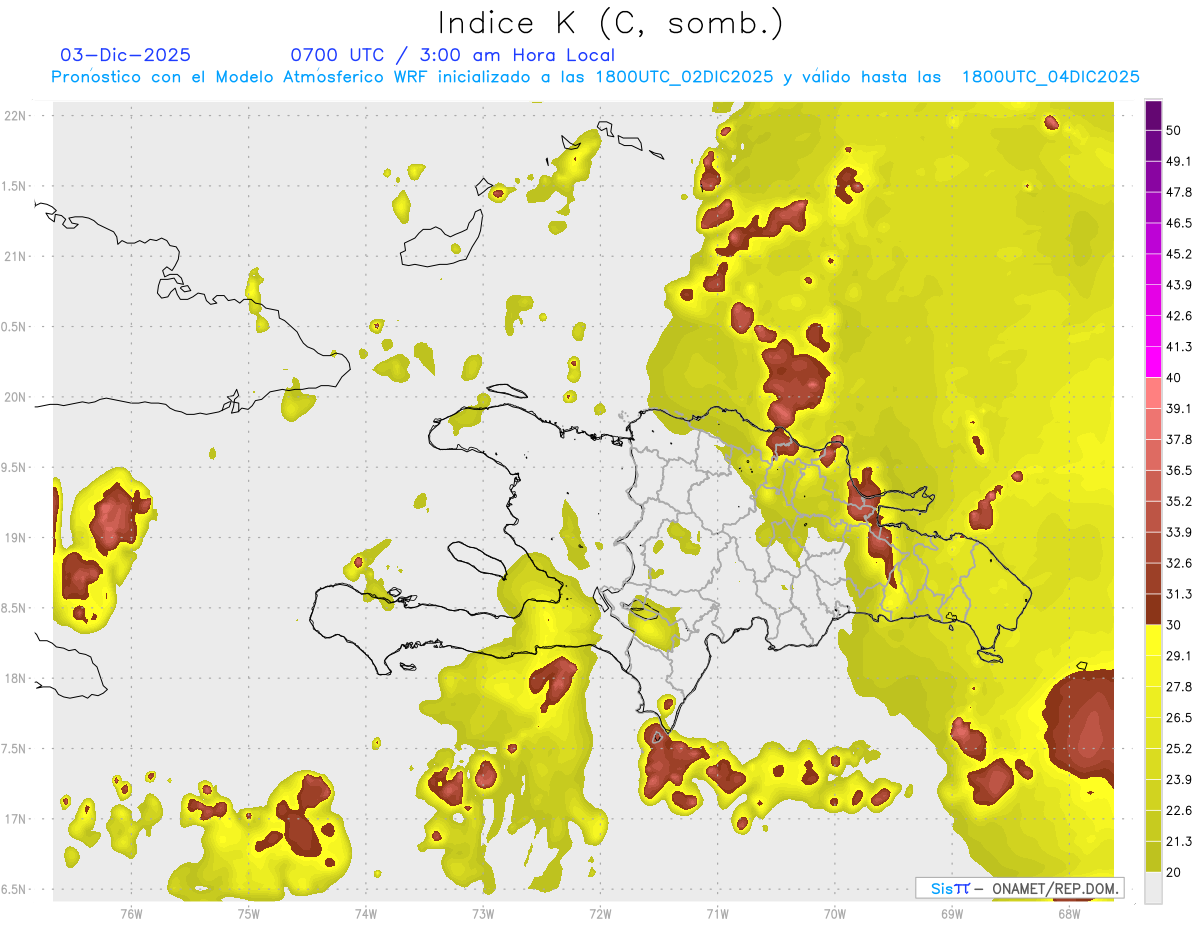Click the '70W' longitude label
The width and height of the screenshot is (1200, 927).
pos(835,913)
